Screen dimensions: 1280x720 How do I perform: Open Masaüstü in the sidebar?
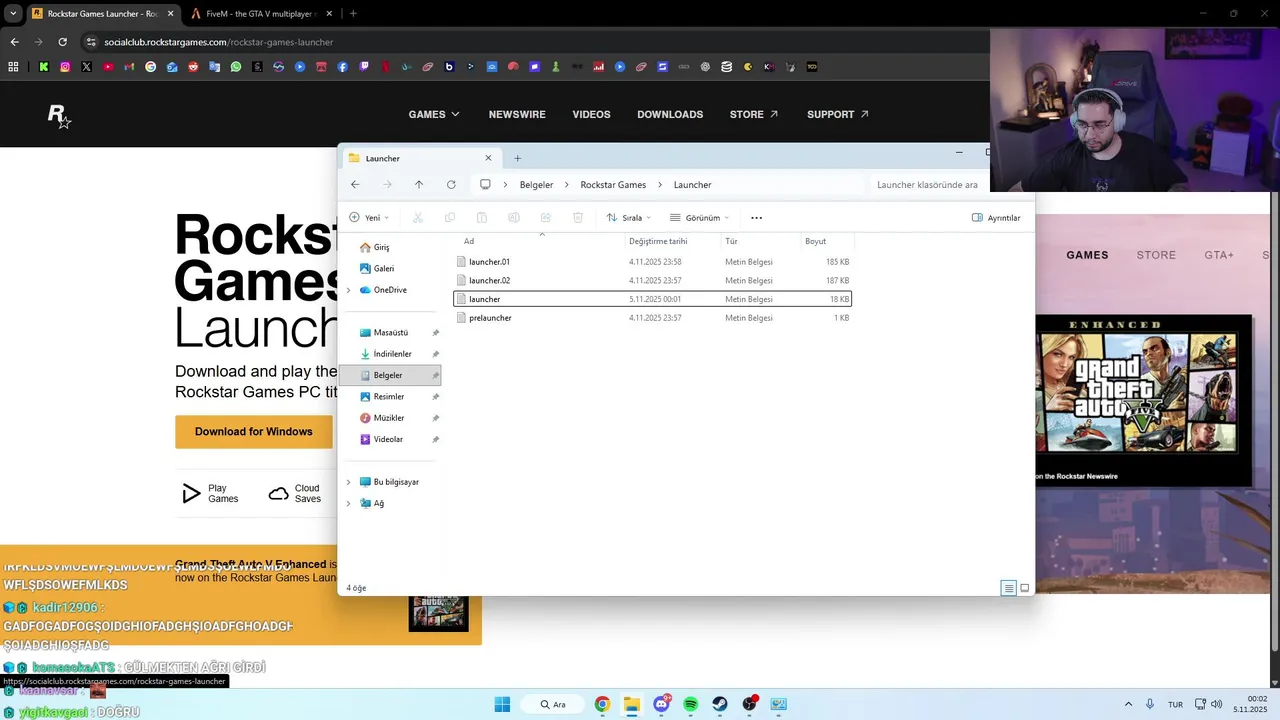coord(390,333)
